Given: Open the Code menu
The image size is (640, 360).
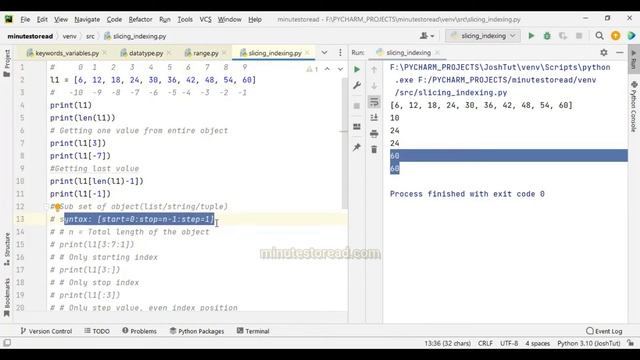Looking at the screenshot, I should (114, 19).
